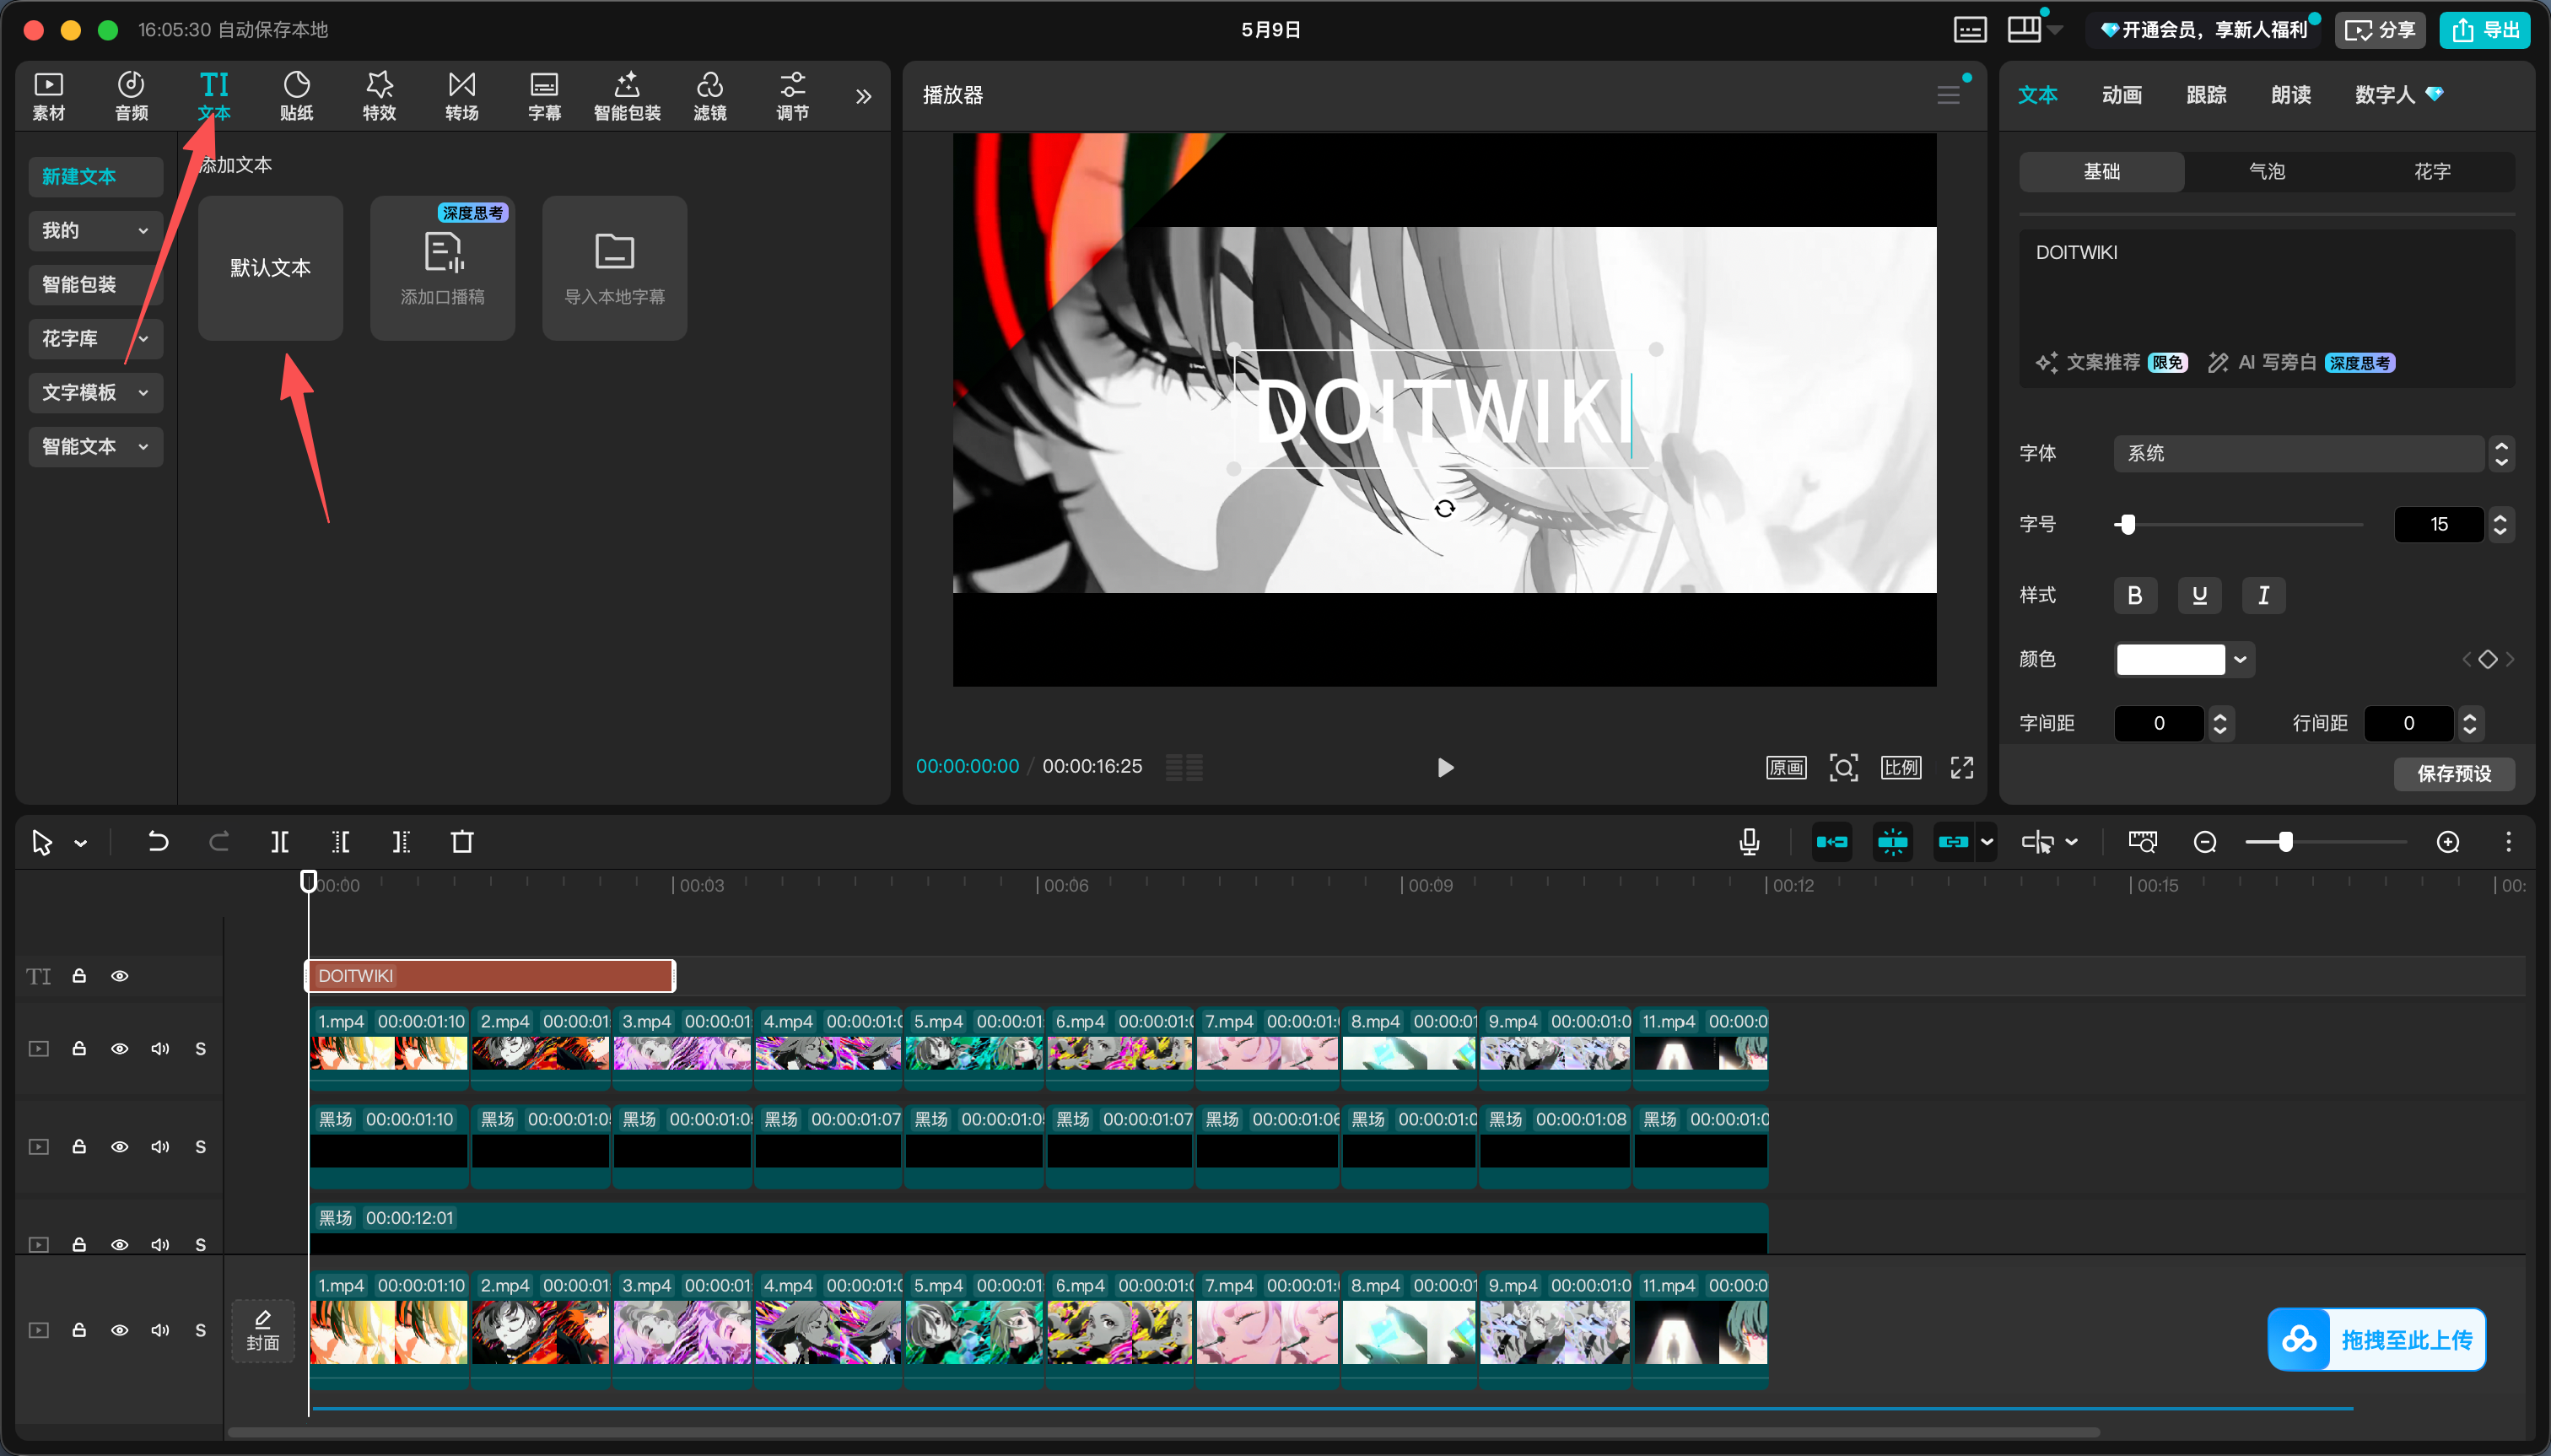Open the 音频 audio panel

(131, 96)
